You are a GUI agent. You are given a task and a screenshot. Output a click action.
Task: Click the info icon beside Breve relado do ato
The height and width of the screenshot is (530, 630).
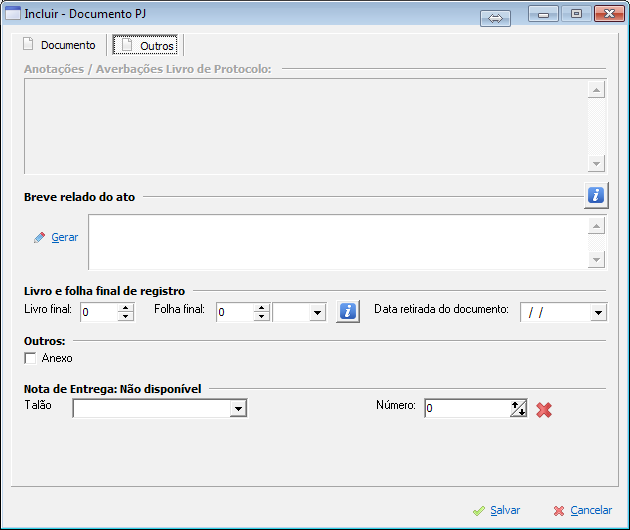596,195
